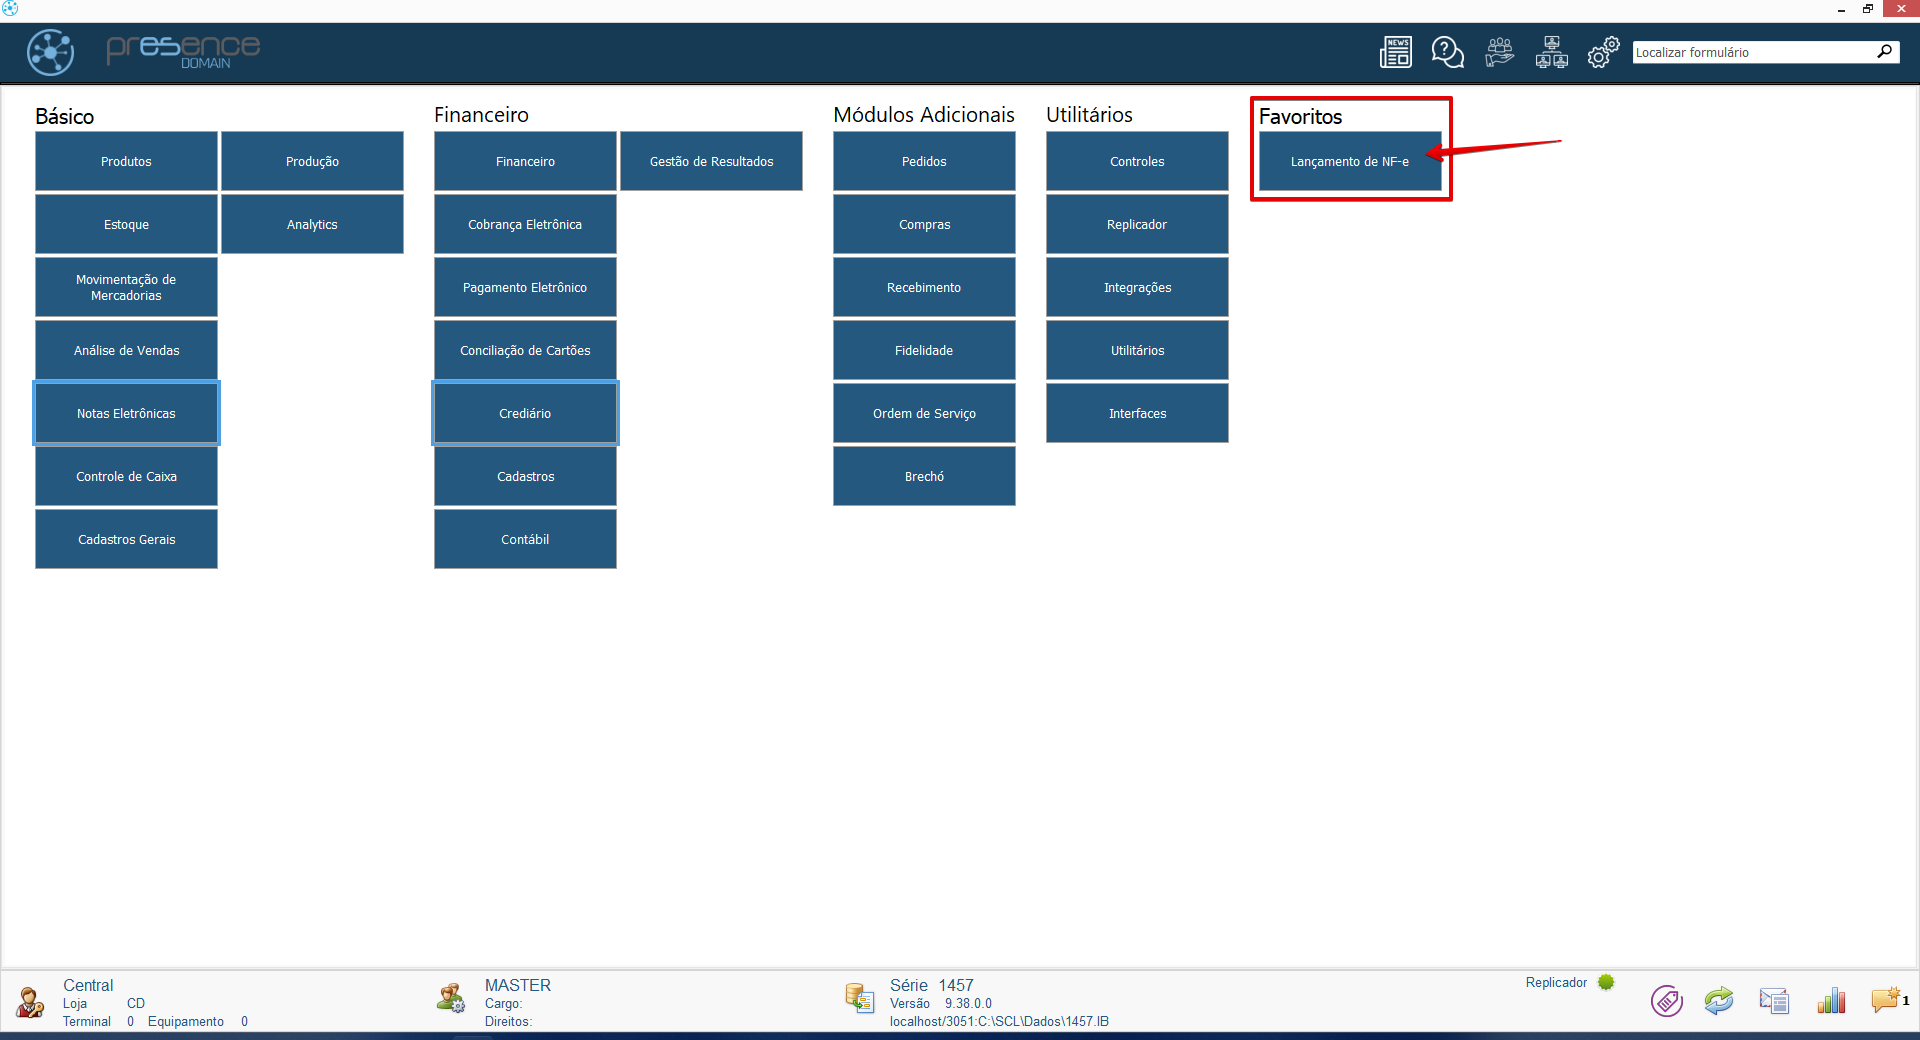Screen dimensions: 1920x1040
Task: Click the Central store label
Action: pyautogui.click(x=88, y=985)
